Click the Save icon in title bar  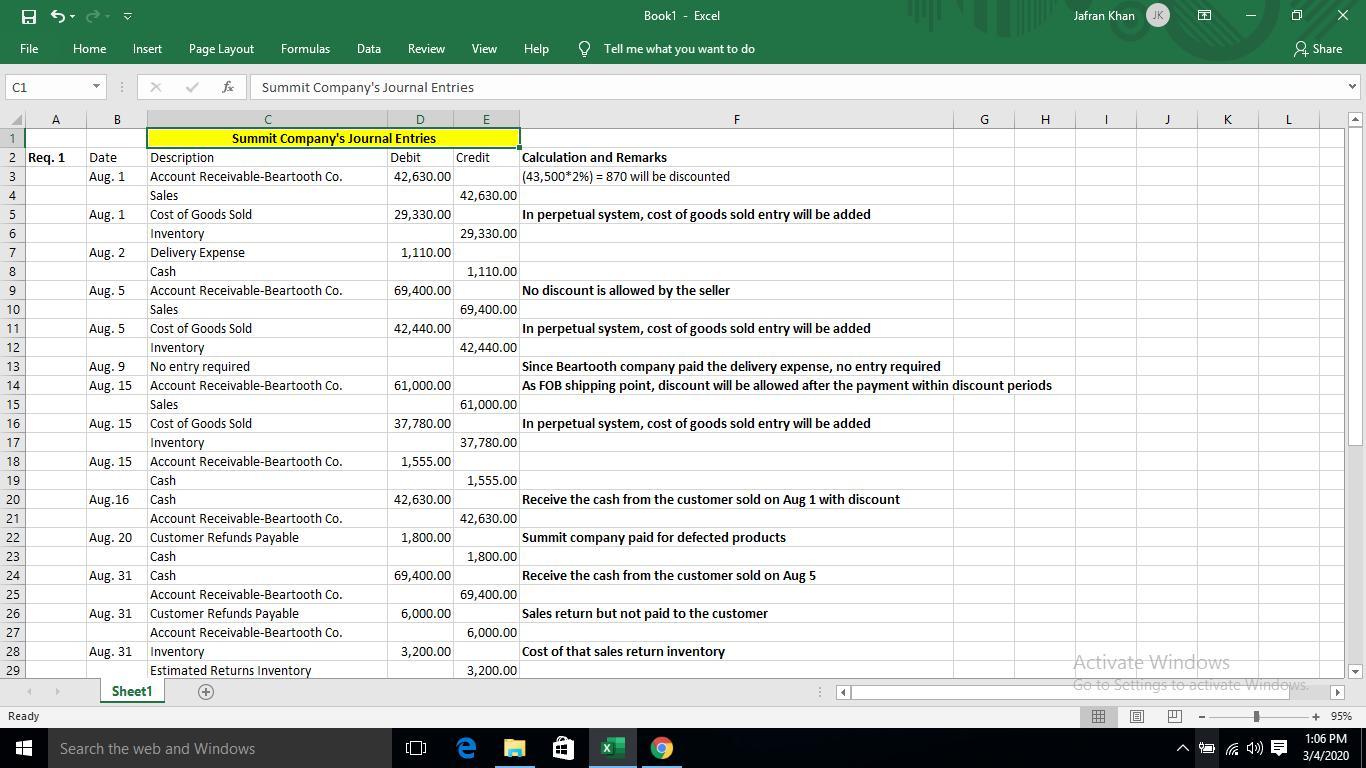[28, 16]
